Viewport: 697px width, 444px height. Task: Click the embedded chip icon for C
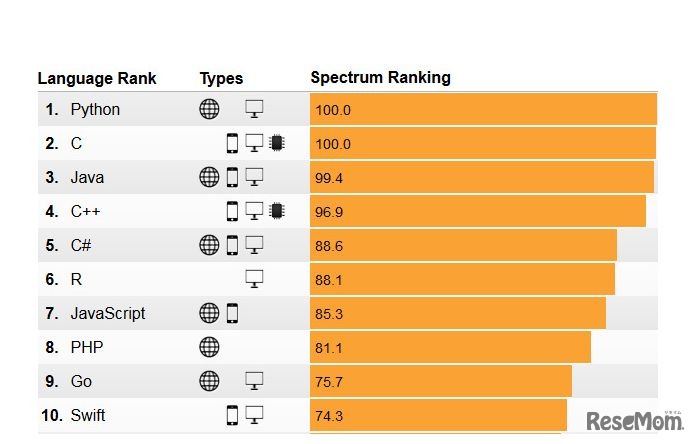point(276,144)
